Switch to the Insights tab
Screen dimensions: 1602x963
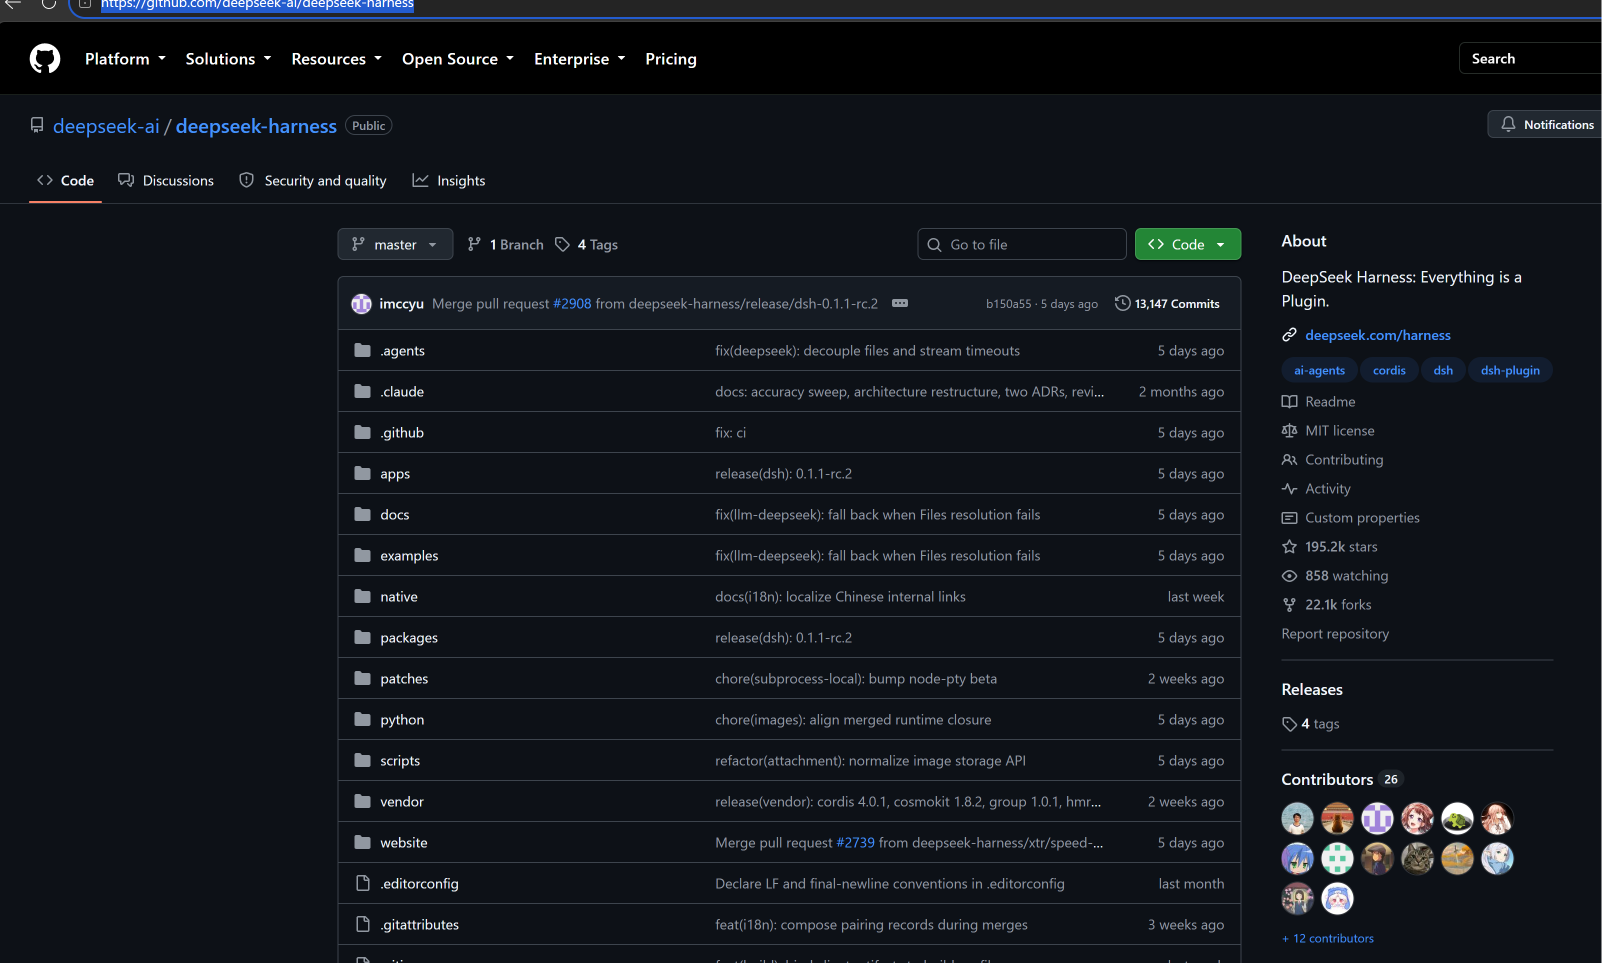[x=449, y=181]
